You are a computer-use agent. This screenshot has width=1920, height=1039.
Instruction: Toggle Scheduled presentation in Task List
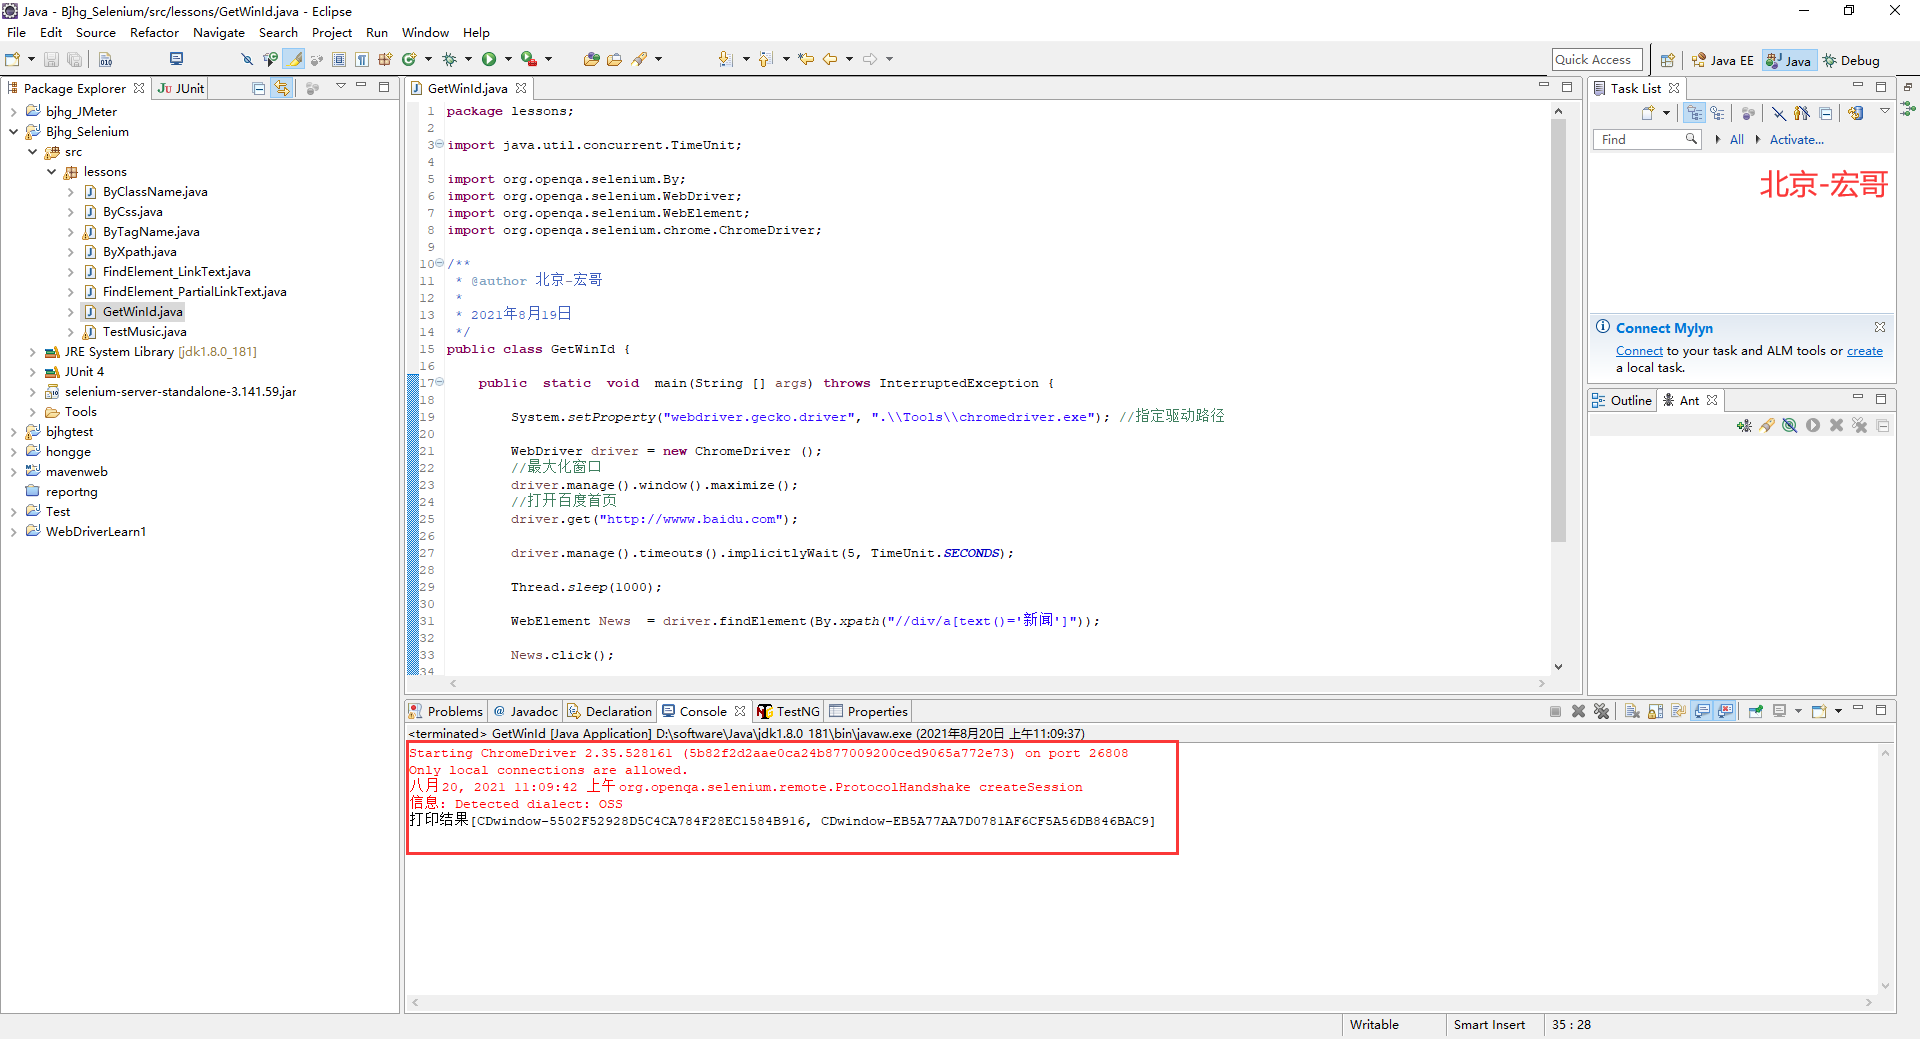pos(1717,113)
